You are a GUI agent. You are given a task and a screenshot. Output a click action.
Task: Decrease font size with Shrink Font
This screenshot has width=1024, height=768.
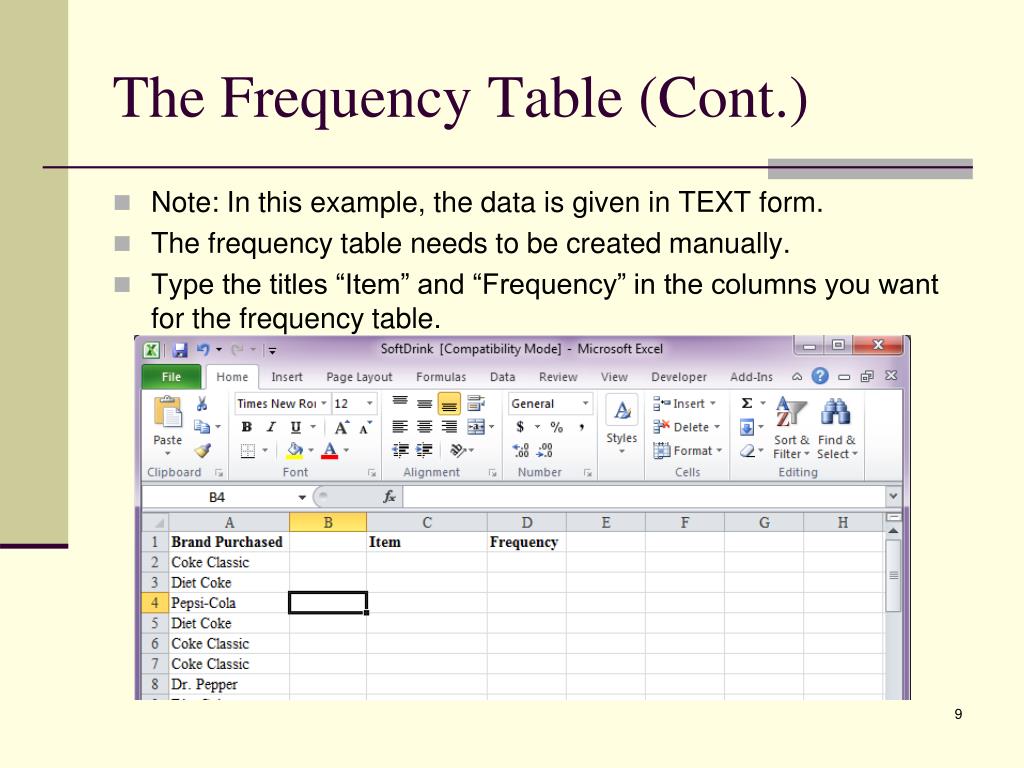pos(365,428)
